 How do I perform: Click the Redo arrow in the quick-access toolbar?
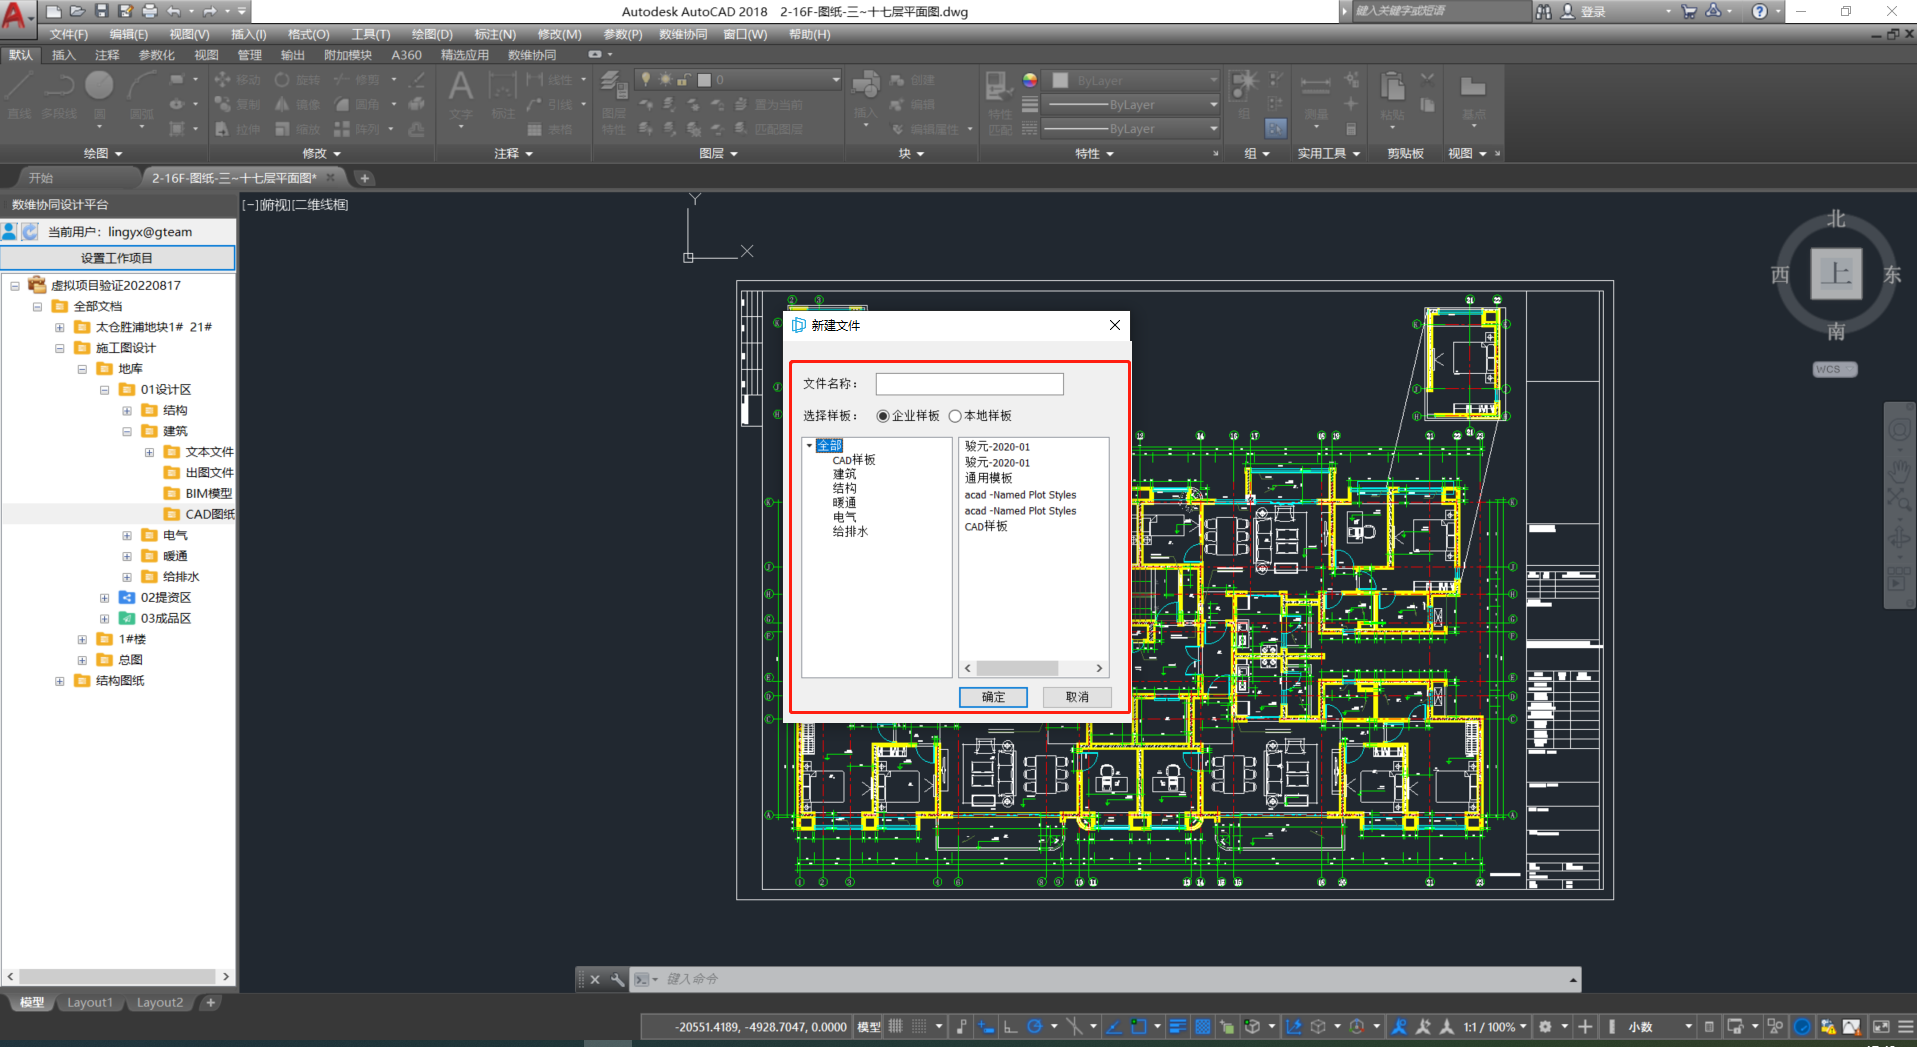(210, 11)
